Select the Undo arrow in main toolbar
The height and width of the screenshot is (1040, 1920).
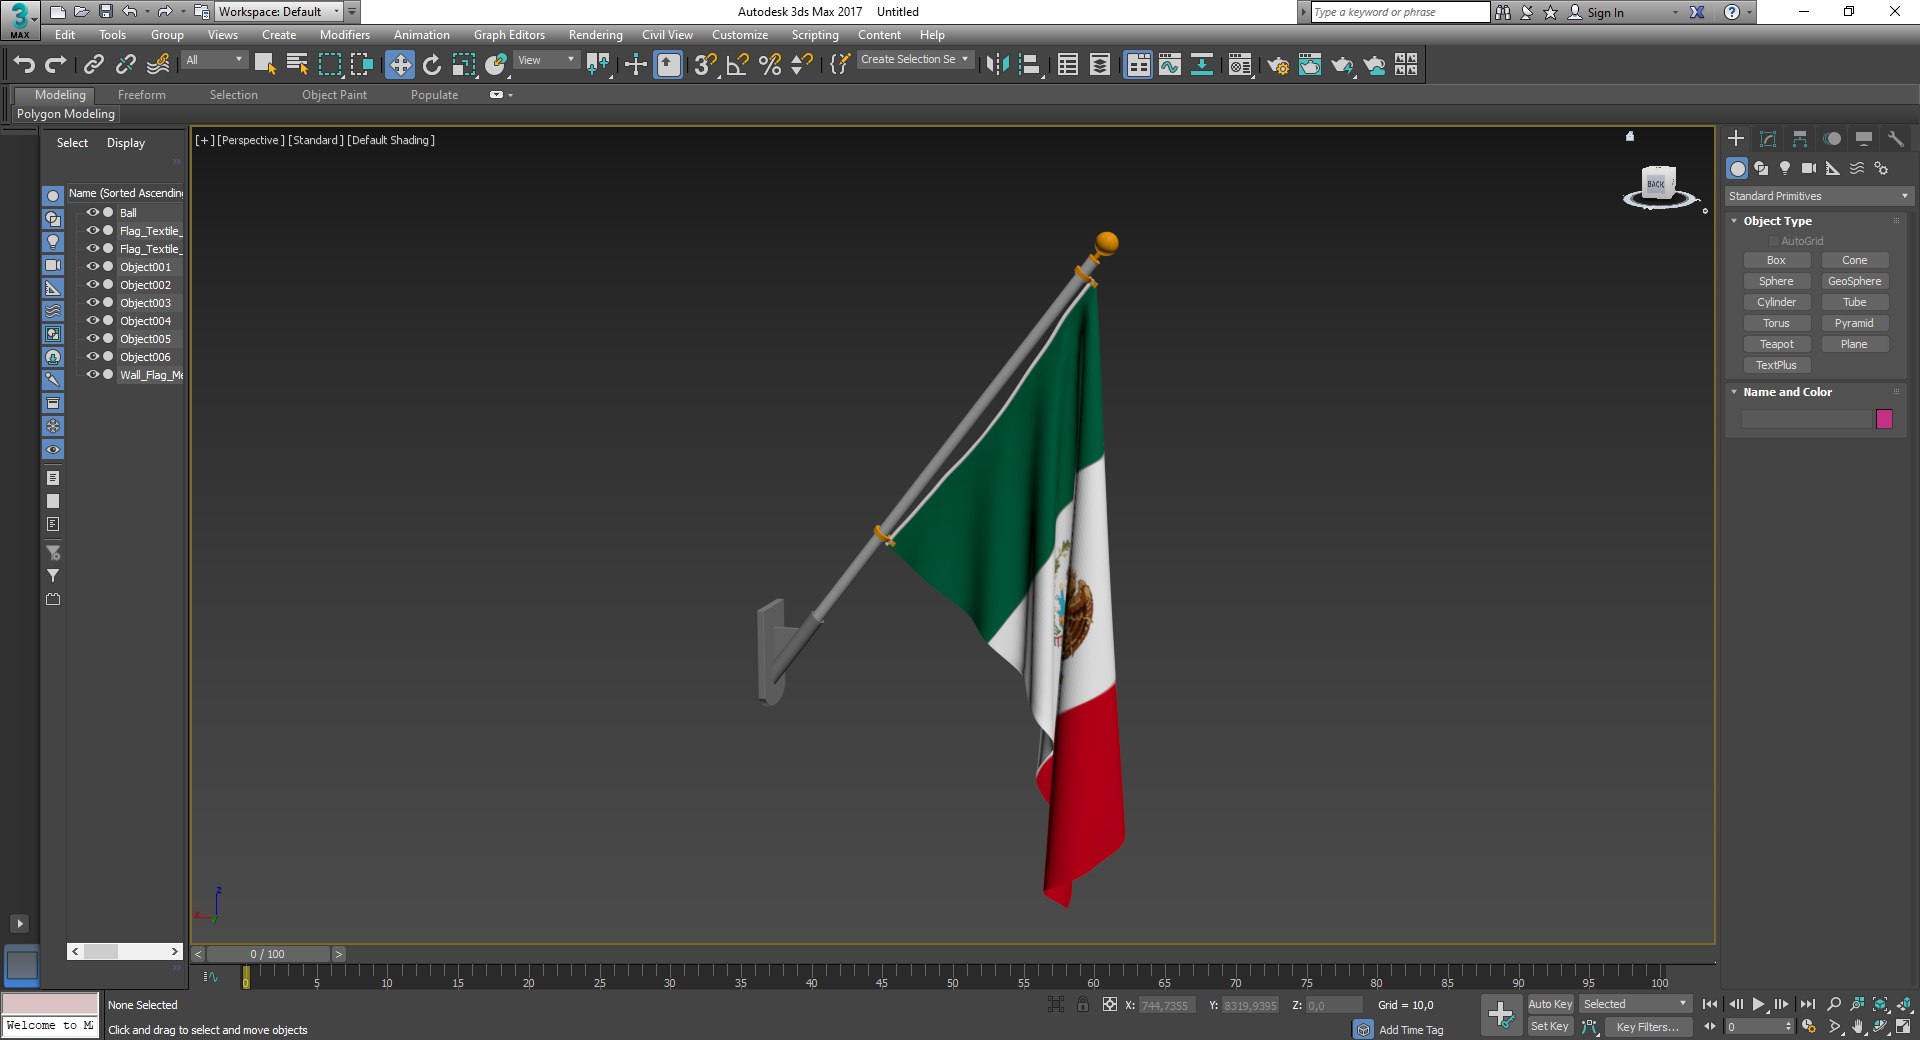pos(24,65)
